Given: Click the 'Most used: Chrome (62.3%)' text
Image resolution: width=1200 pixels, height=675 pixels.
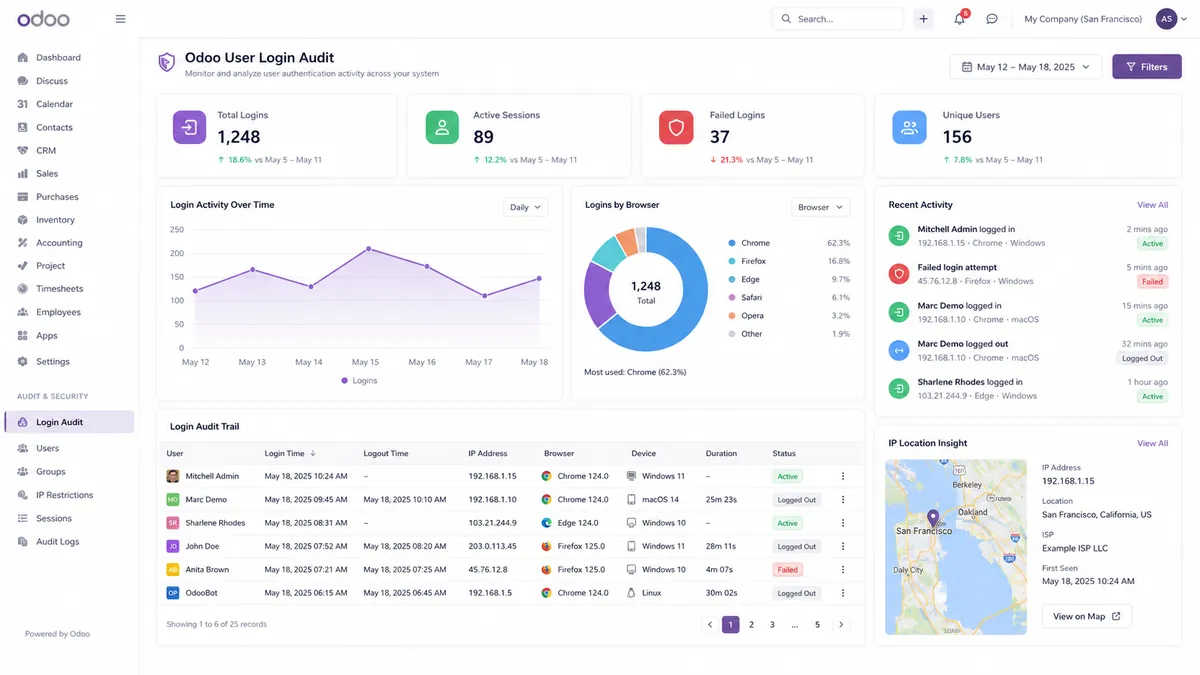Looking at the screenshot, I should click(x=635, y=372).
